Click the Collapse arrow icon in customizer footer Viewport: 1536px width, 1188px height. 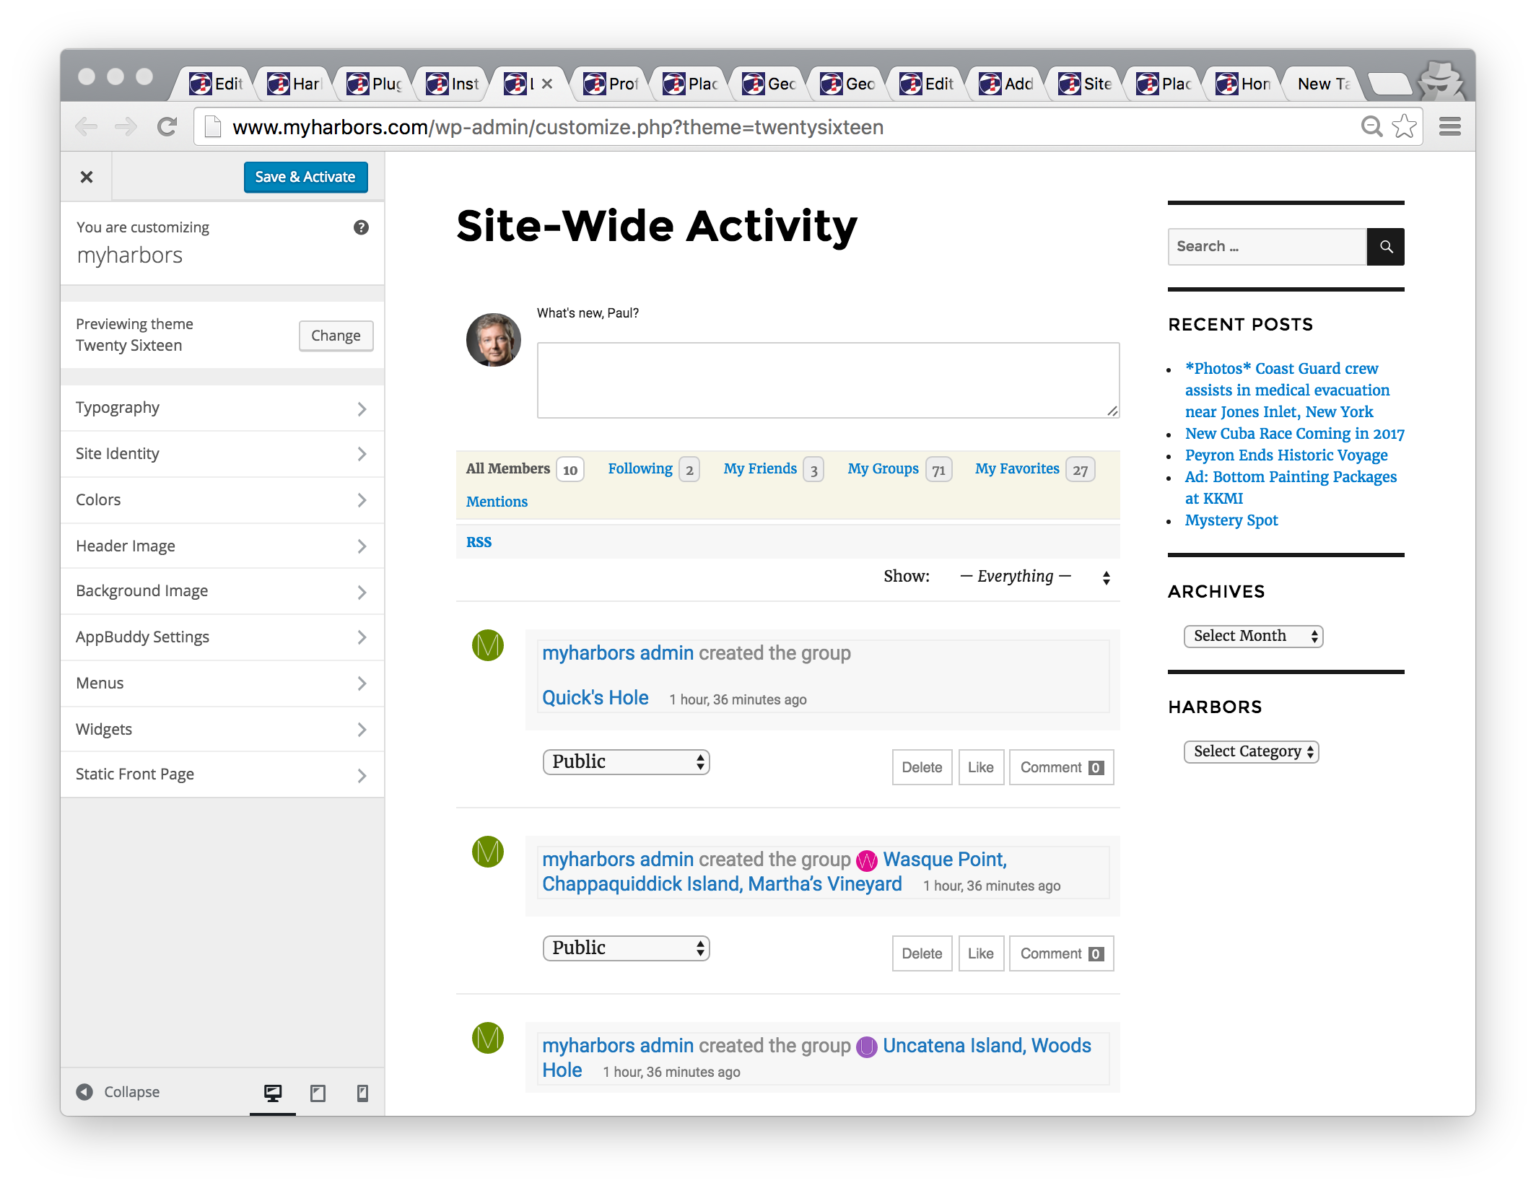pos(85,1092)
